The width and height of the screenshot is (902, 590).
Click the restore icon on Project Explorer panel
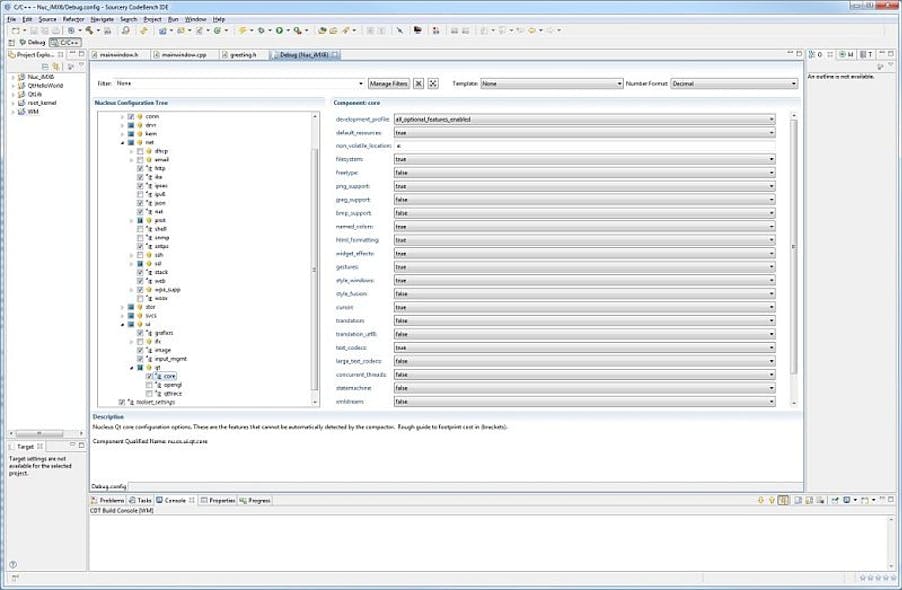pos(80,55)
